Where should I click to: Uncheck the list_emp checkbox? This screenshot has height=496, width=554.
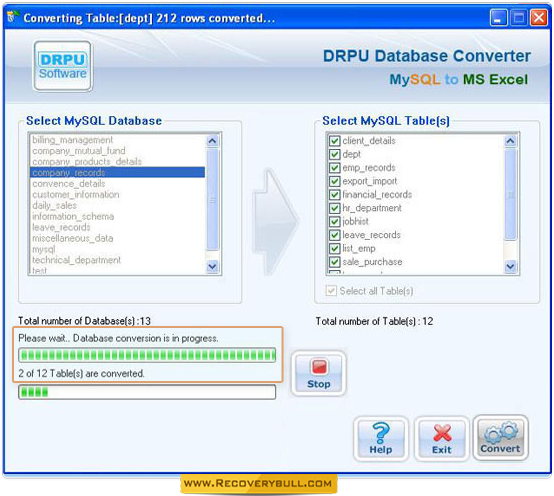pyautogui.click(x=335, y=248)
